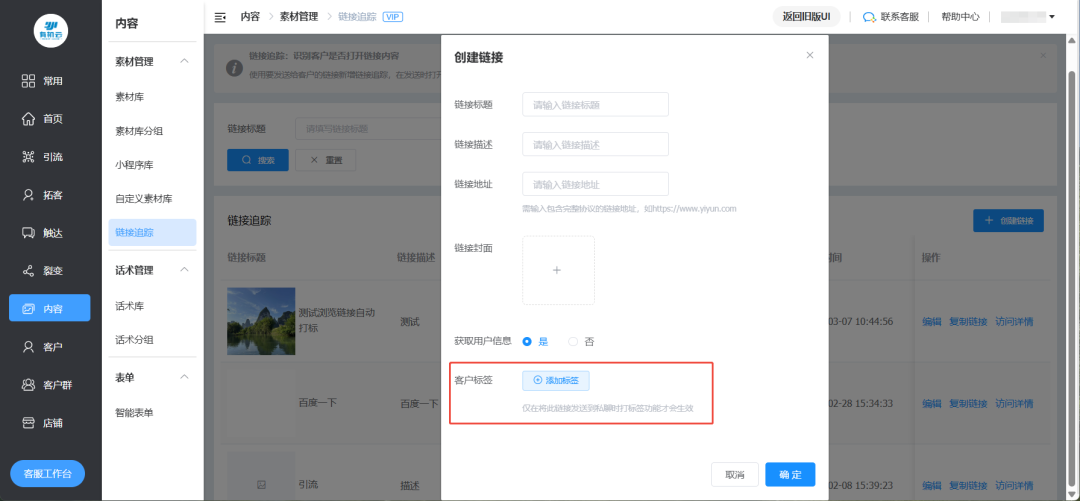Click 编辑 for the 15:34:33 row
Viewport: 1080px width, 501px height.
(x=932, y=403)
